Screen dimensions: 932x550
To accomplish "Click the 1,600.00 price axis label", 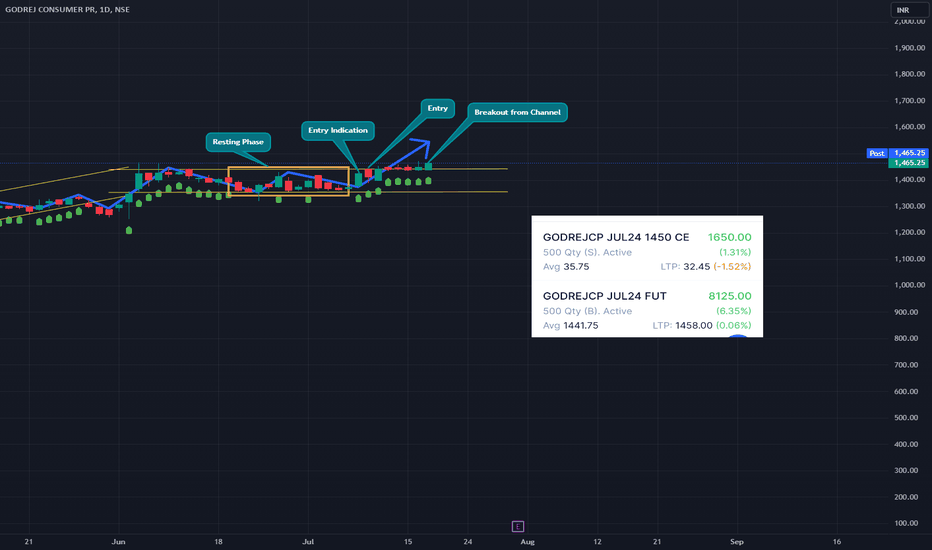I will click(x=909, y=127).
